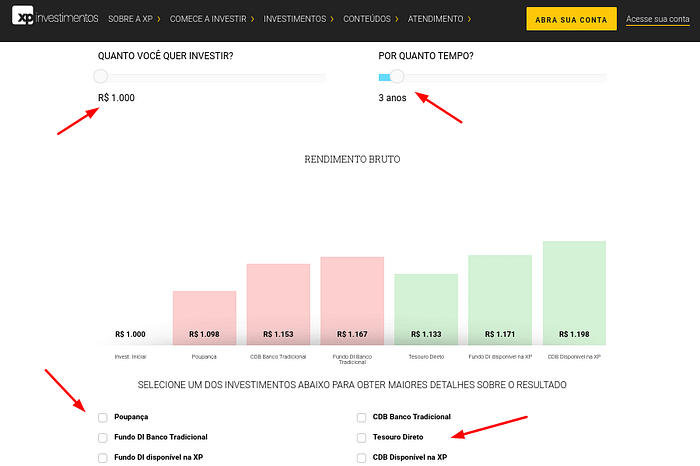700x466 pixels.
Task: Open the INVESTIMENTOS menu
Action: [x=298, y=19]
